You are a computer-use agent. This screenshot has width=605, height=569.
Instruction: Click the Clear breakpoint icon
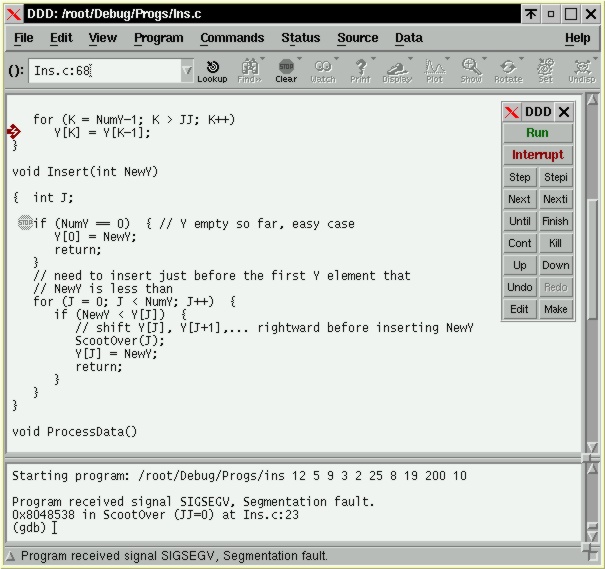(x=286, y=70)
